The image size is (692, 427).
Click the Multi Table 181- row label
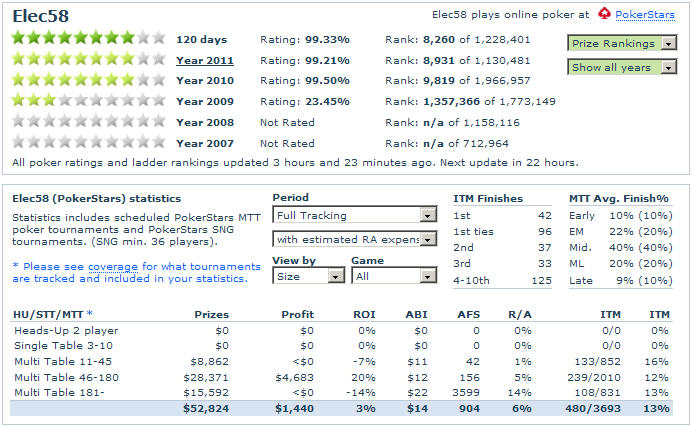(59, 393)
